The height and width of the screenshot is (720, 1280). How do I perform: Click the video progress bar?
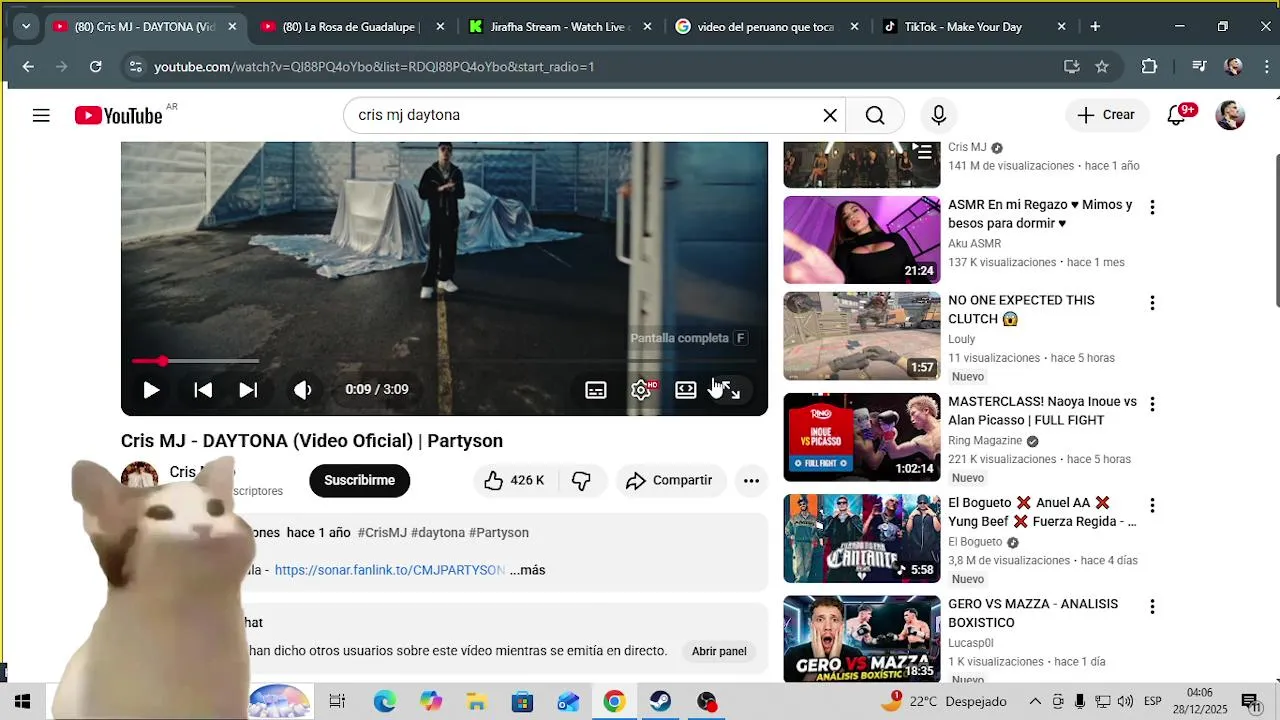pos(444,361)
